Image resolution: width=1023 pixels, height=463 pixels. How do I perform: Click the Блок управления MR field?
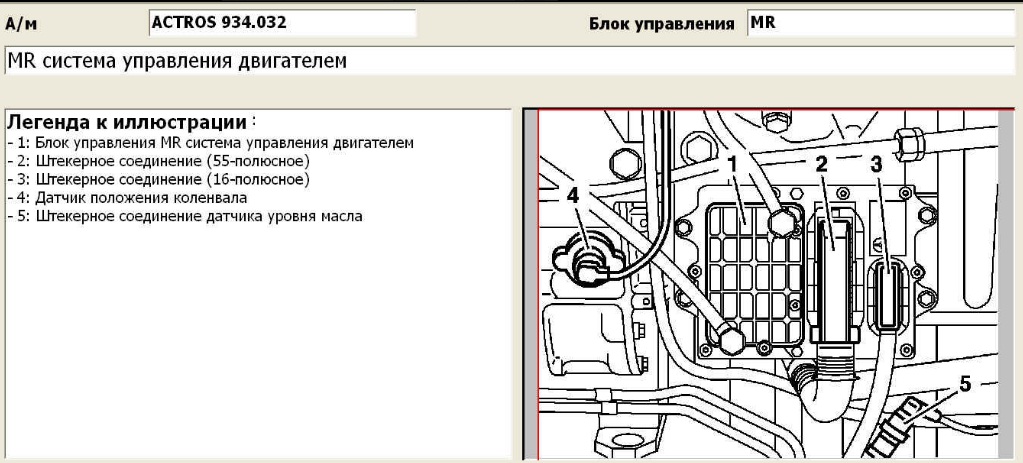(881, 23)
